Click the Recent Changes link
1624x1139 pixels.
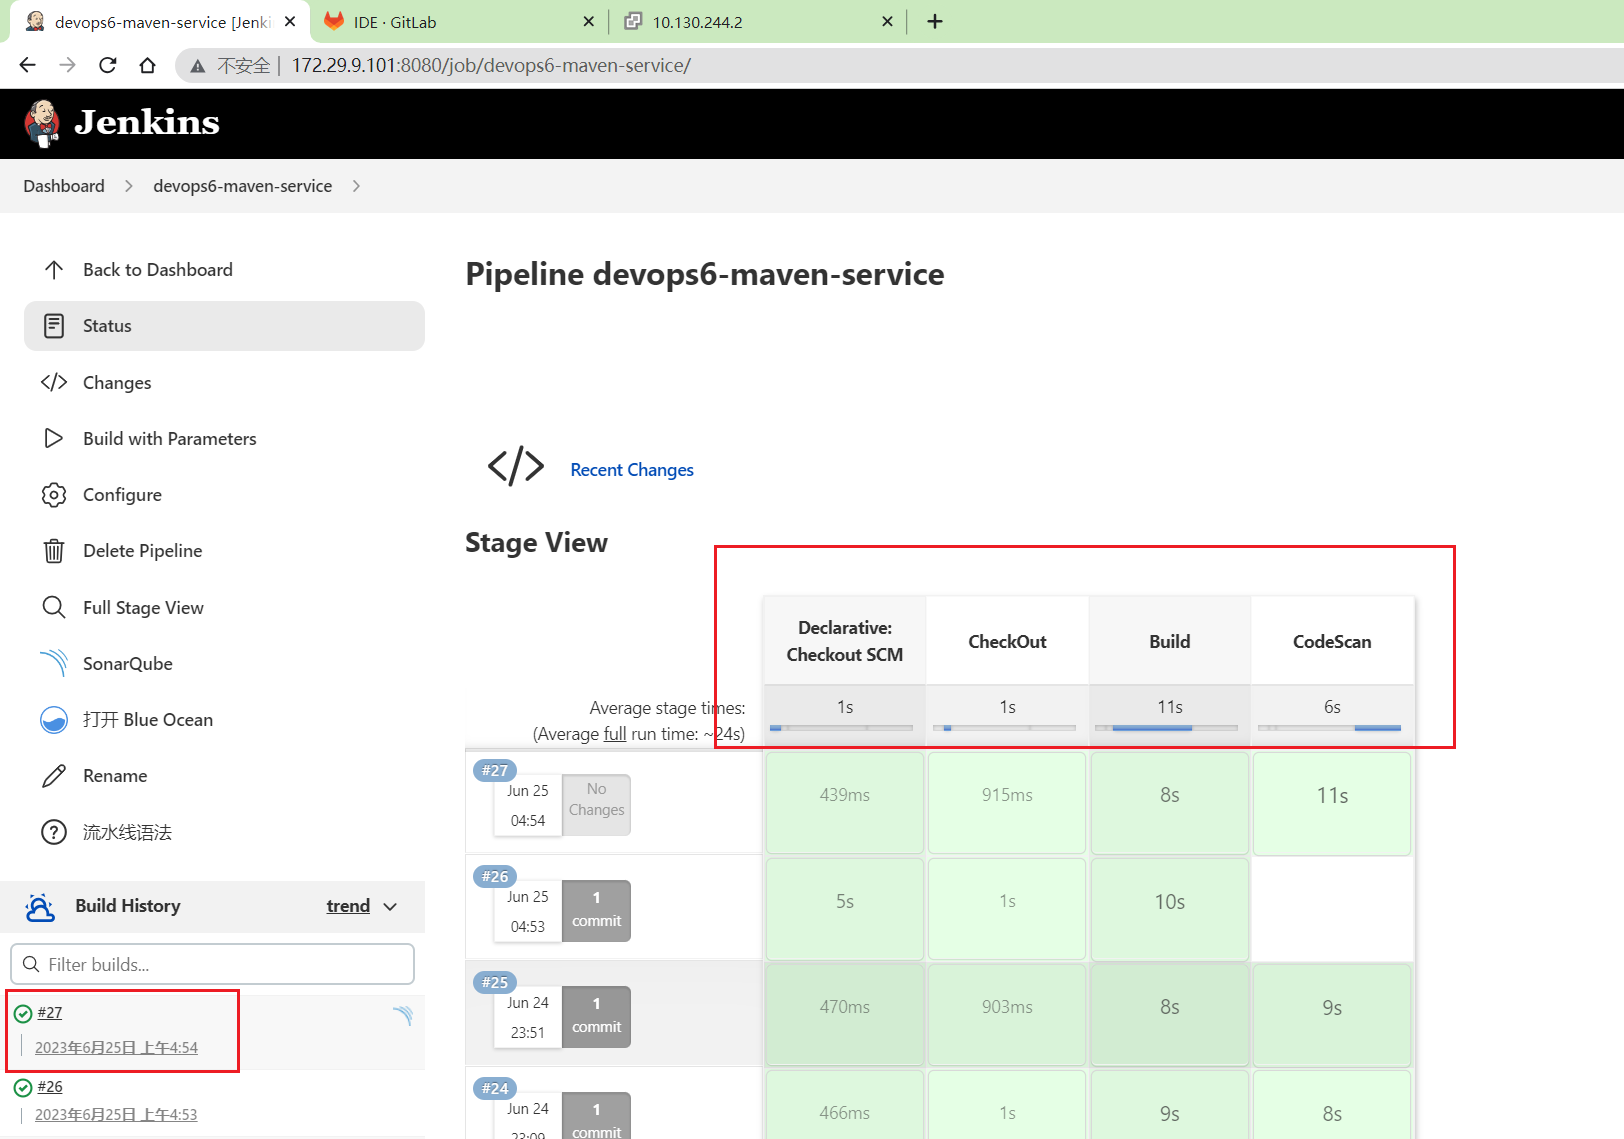pyautogui.click(x=632, y=470)
